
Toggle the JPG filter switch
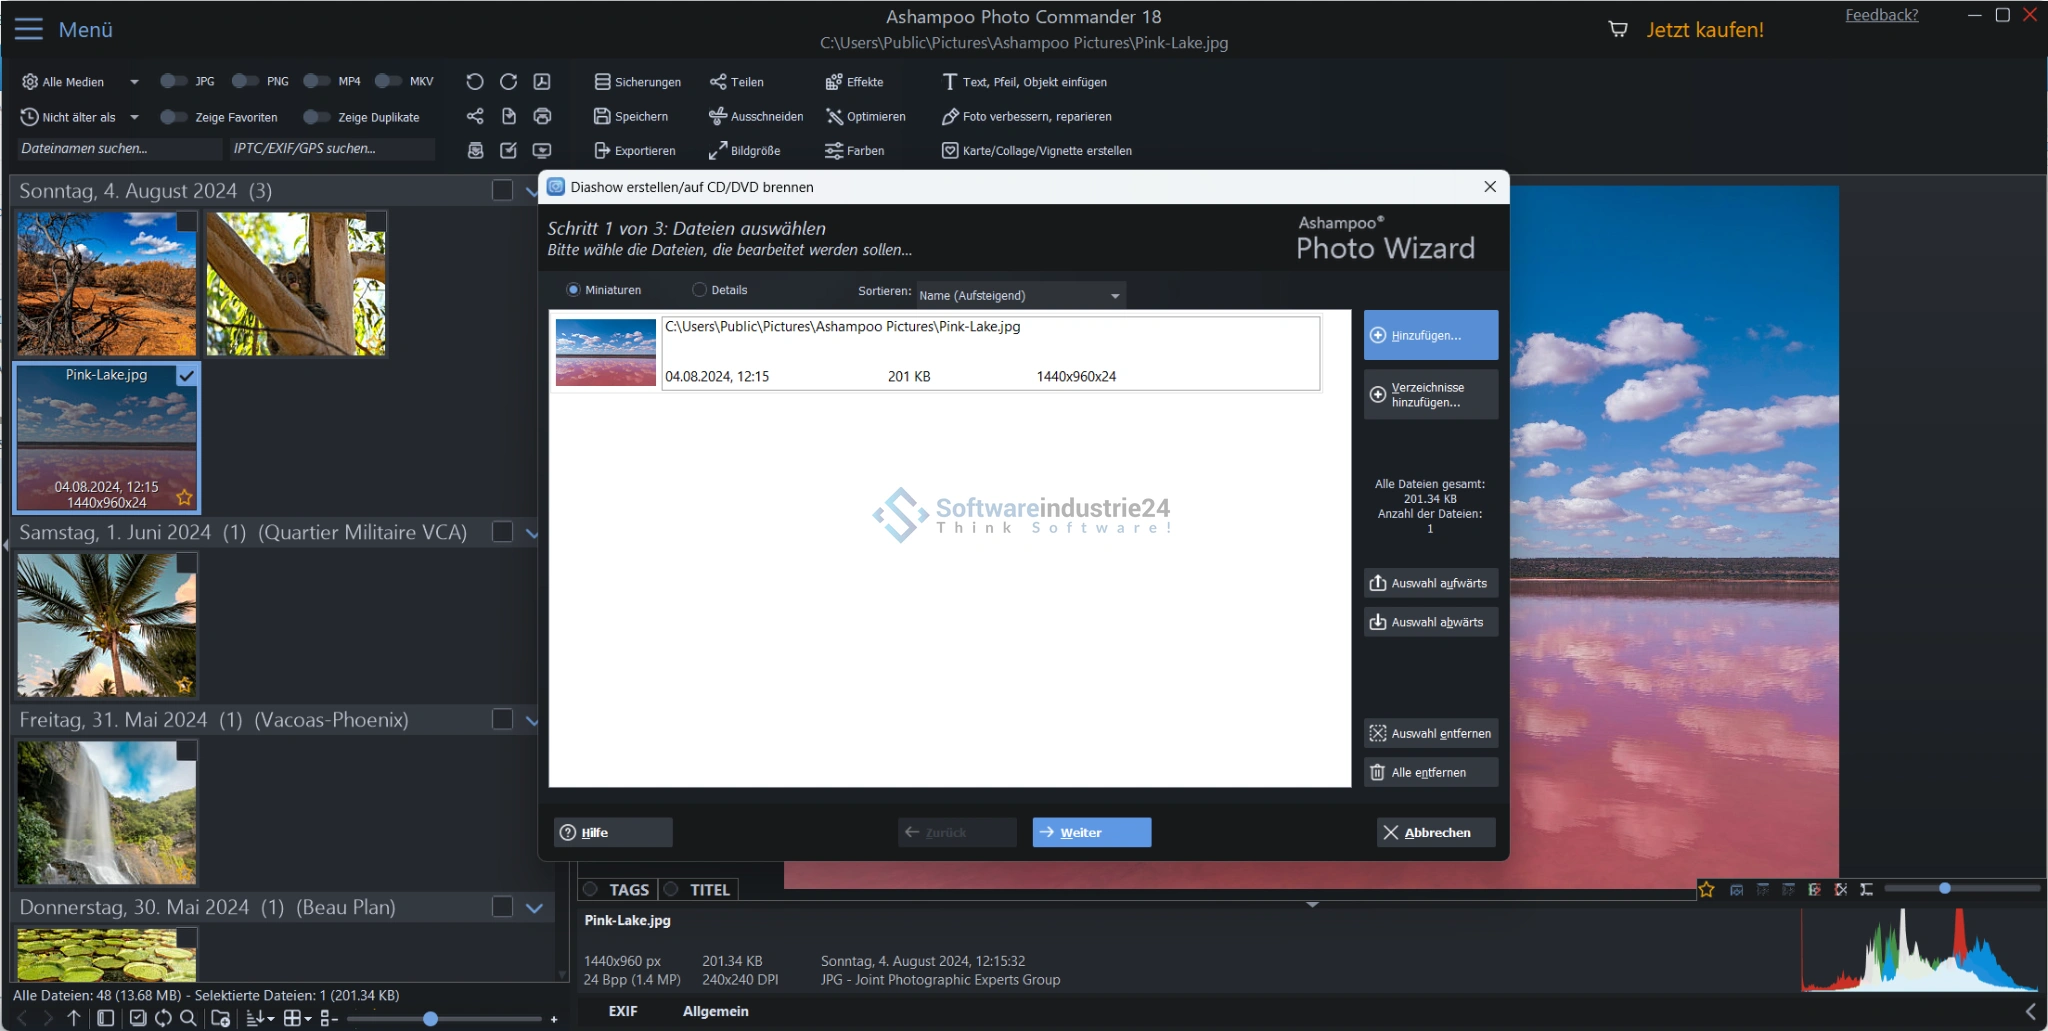click(x=173, y=81)
